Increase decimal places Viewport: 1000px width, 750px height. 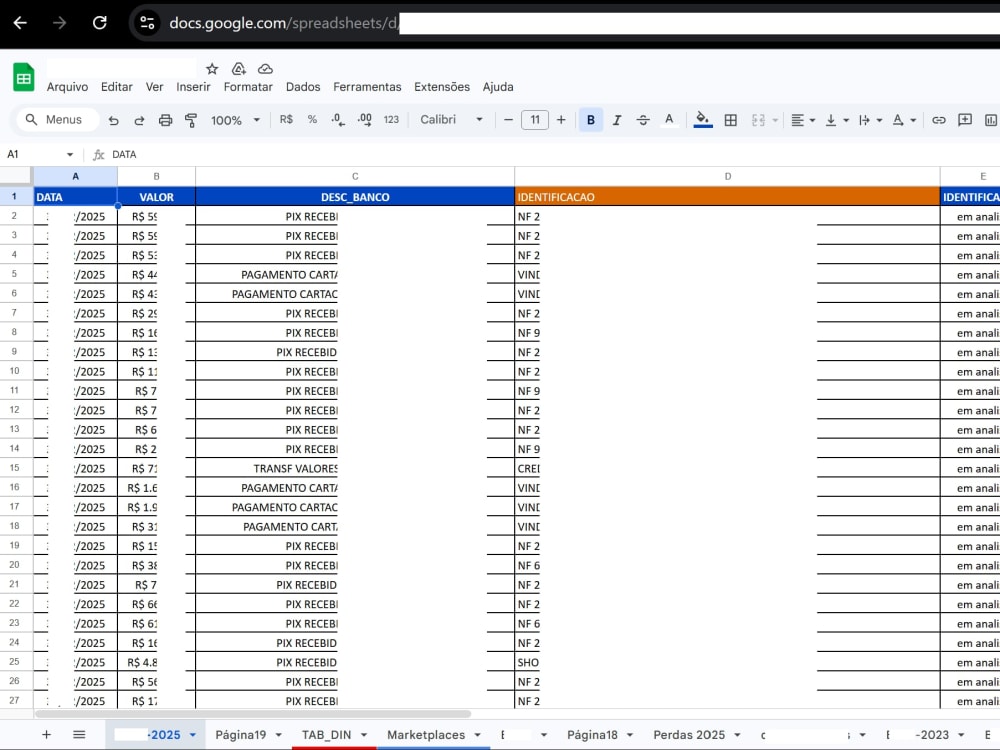(365, 119)
